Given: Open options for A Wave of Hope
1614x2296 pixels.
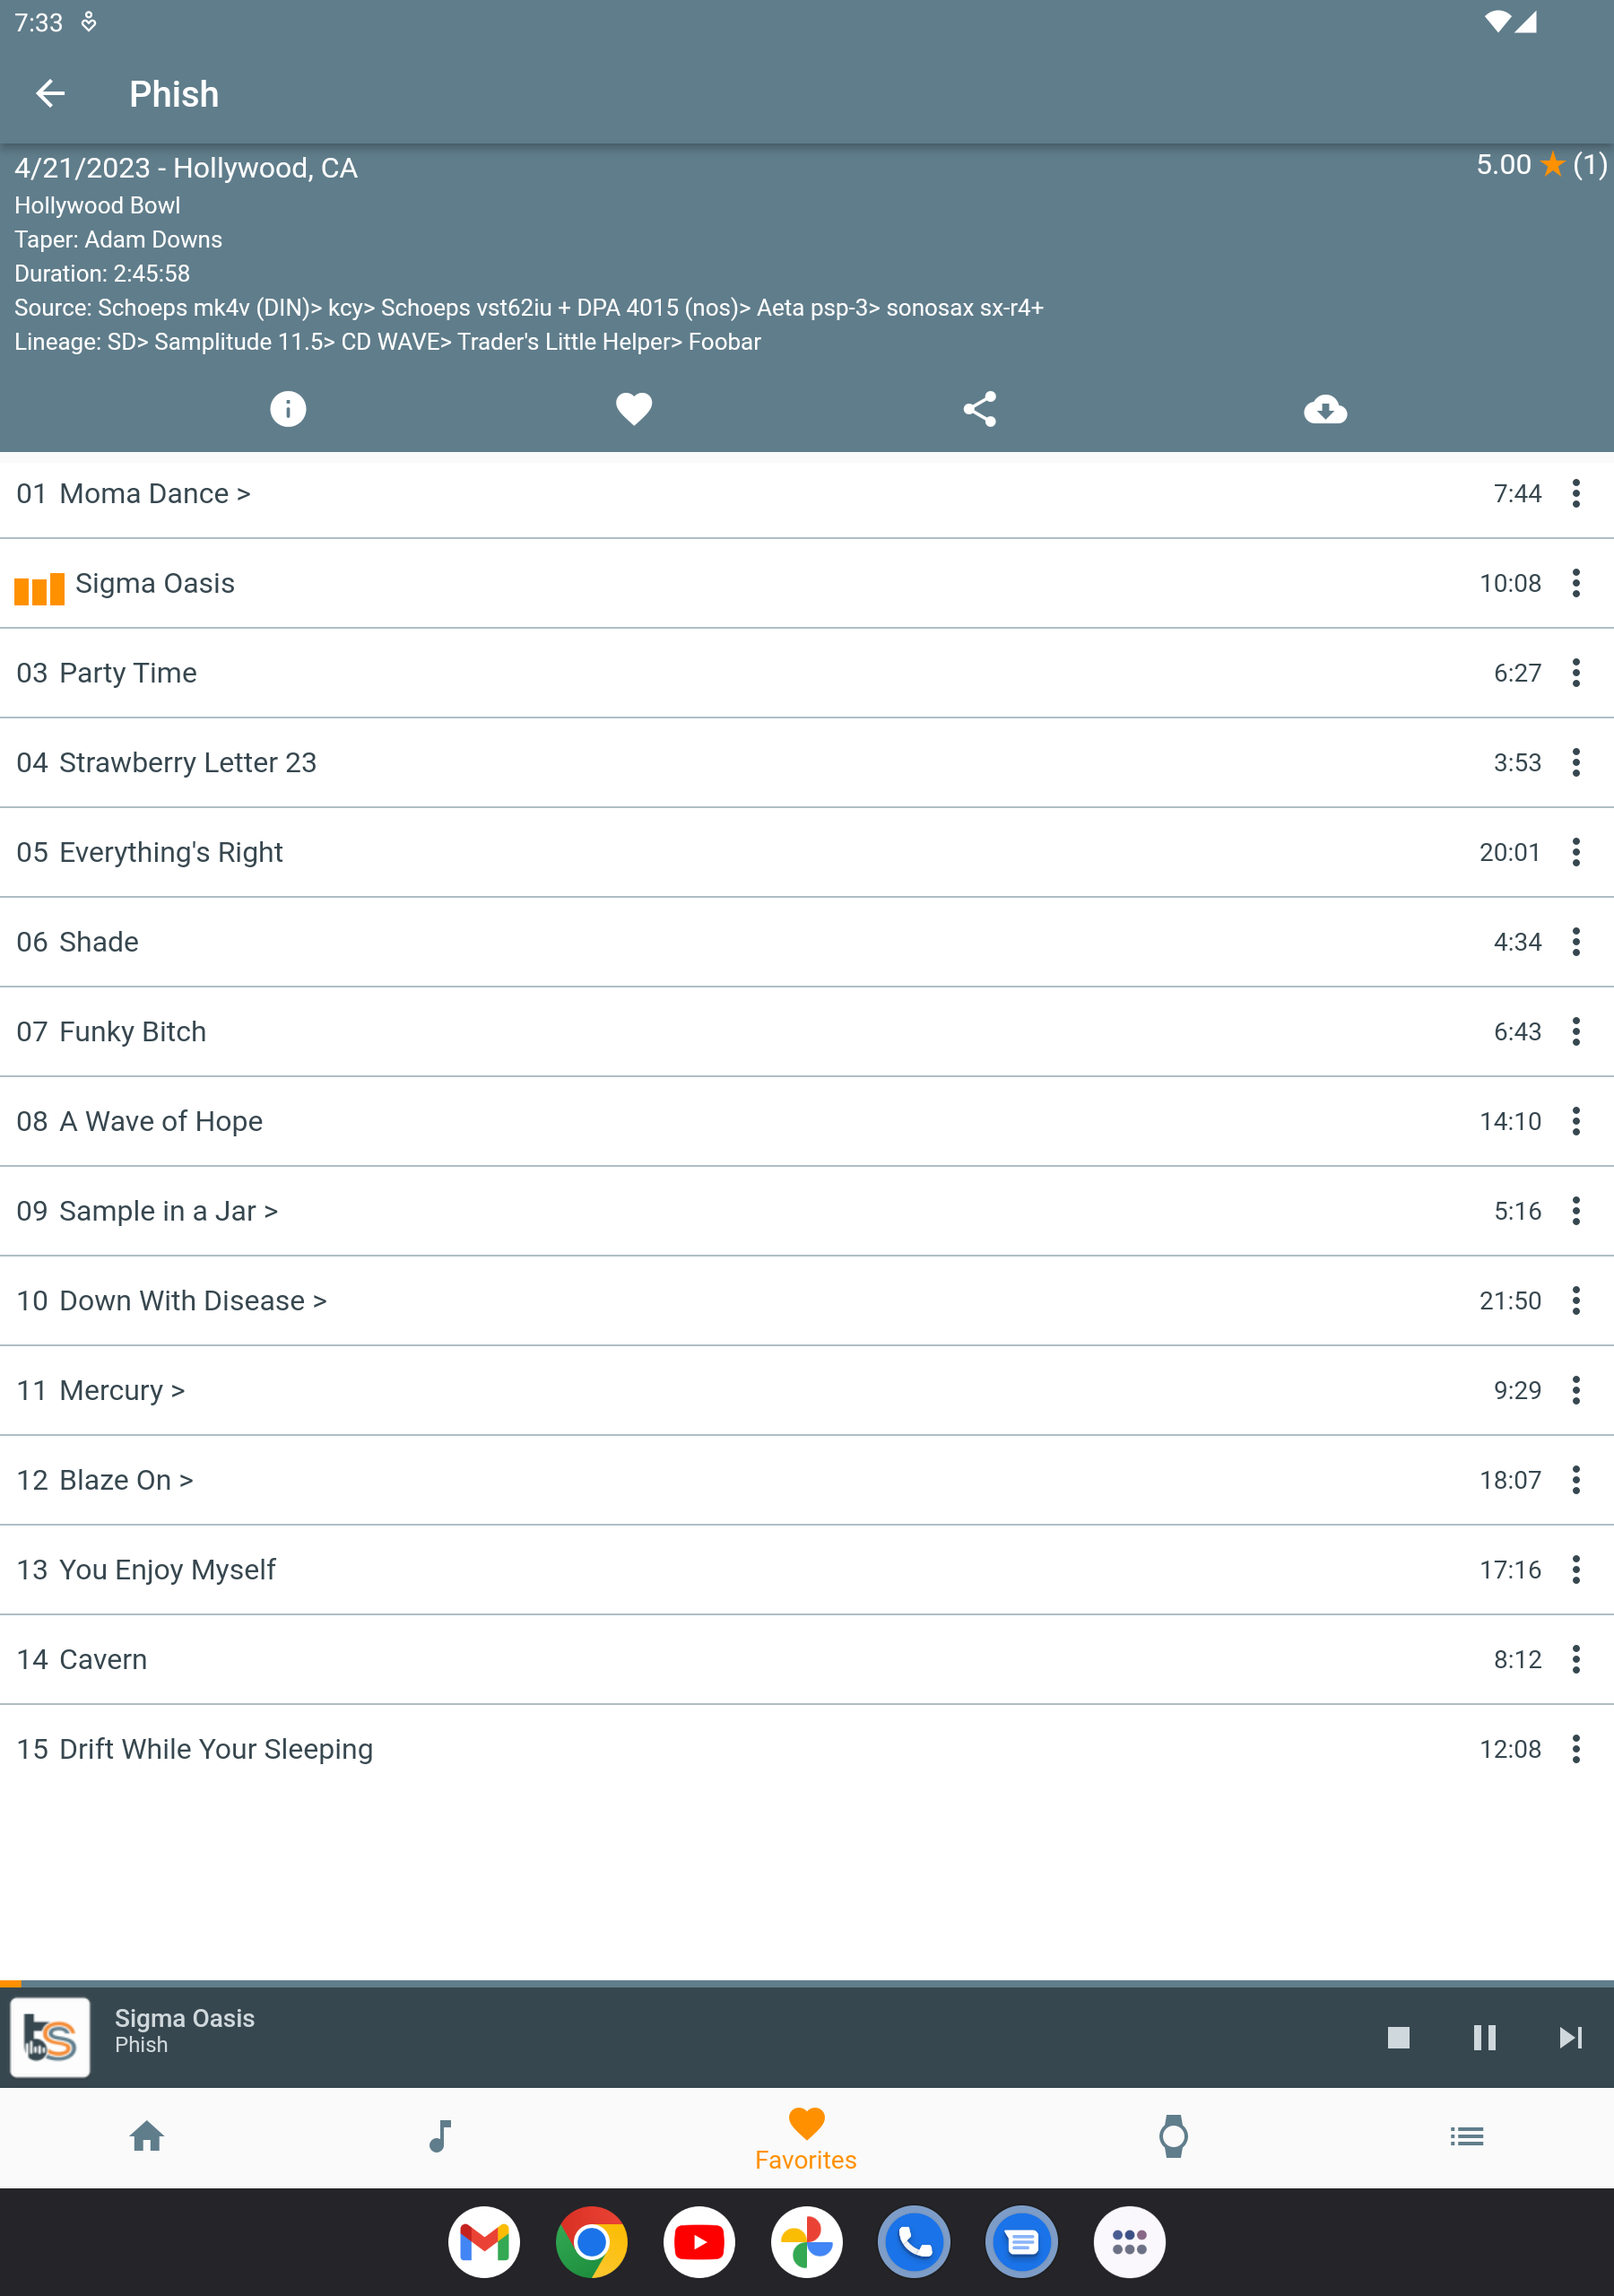Looking at the screenshot, I should pos(1575,1122).
